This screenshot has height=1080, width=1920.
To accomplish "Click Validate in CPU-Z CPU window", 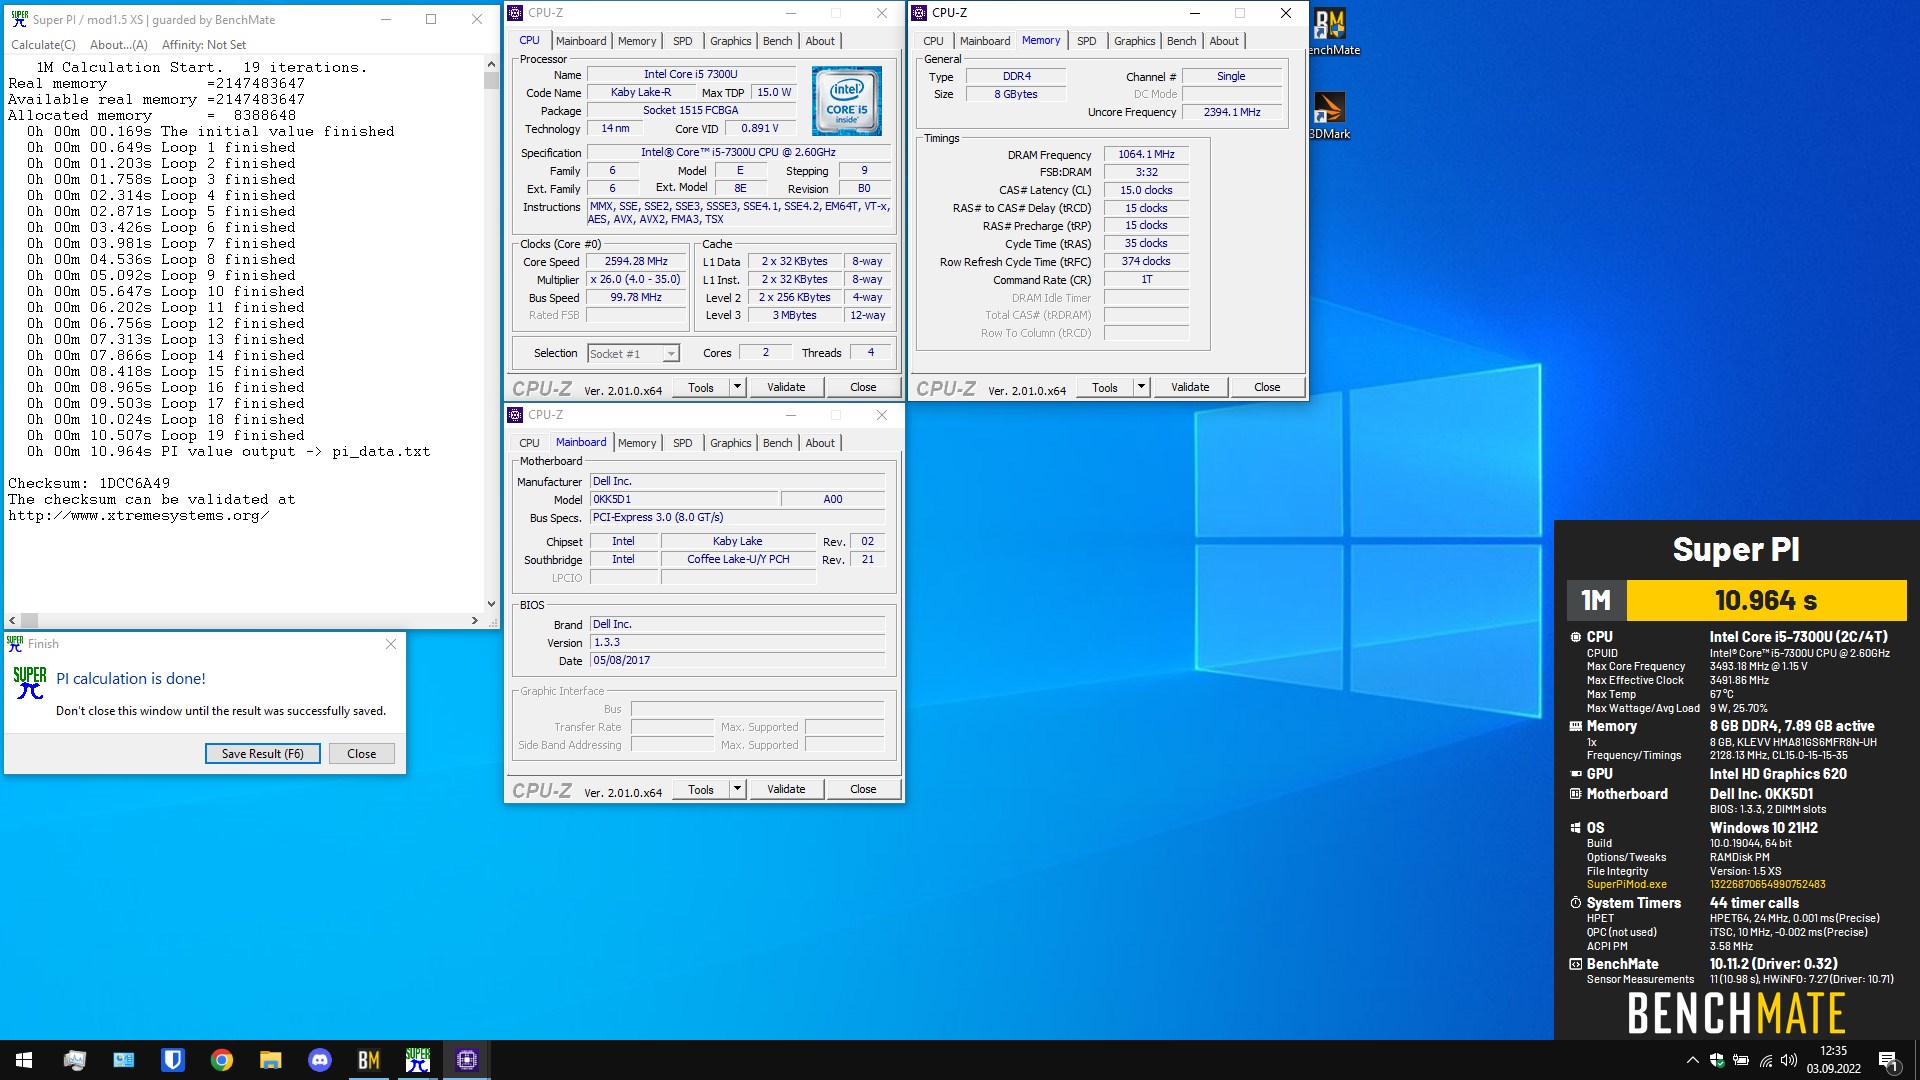I will [786, 387].
